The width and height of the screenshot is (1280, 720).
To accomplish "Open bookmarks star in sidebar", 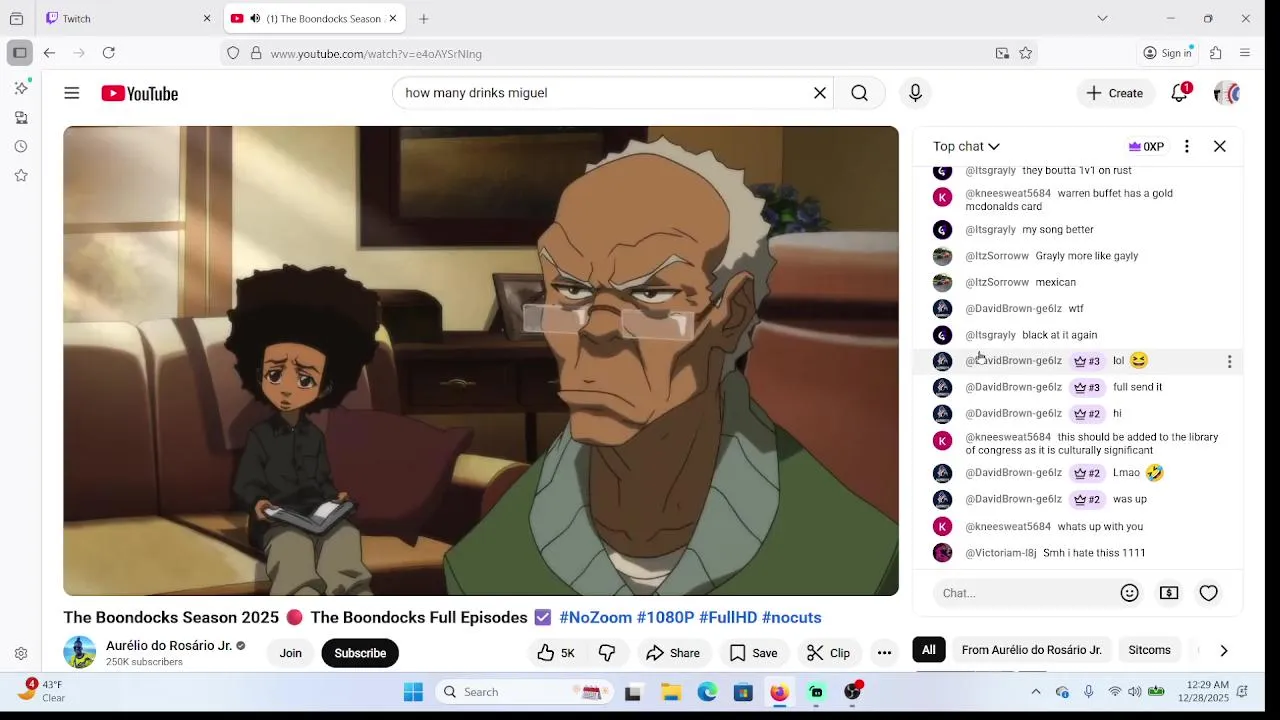I will point(21,175).
